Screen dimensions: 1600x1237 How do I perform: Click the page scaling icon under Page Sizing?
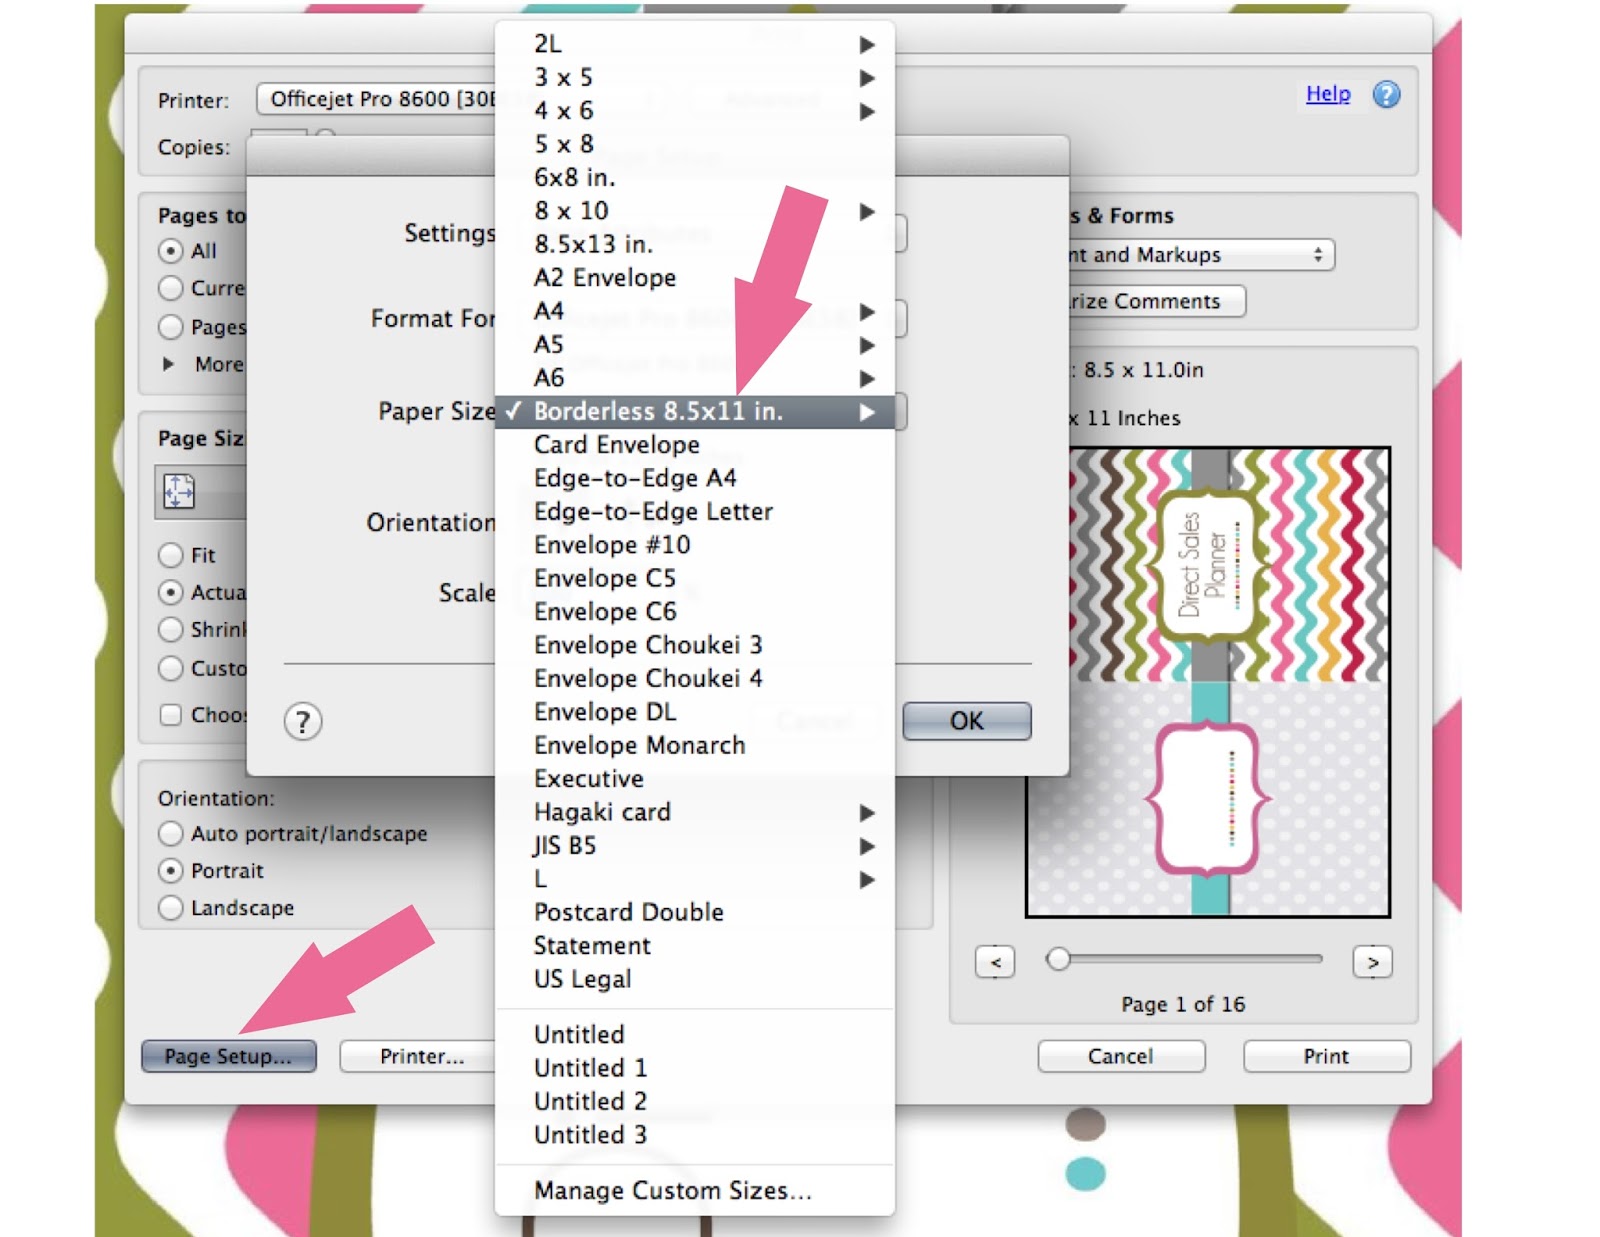(179, 491)
